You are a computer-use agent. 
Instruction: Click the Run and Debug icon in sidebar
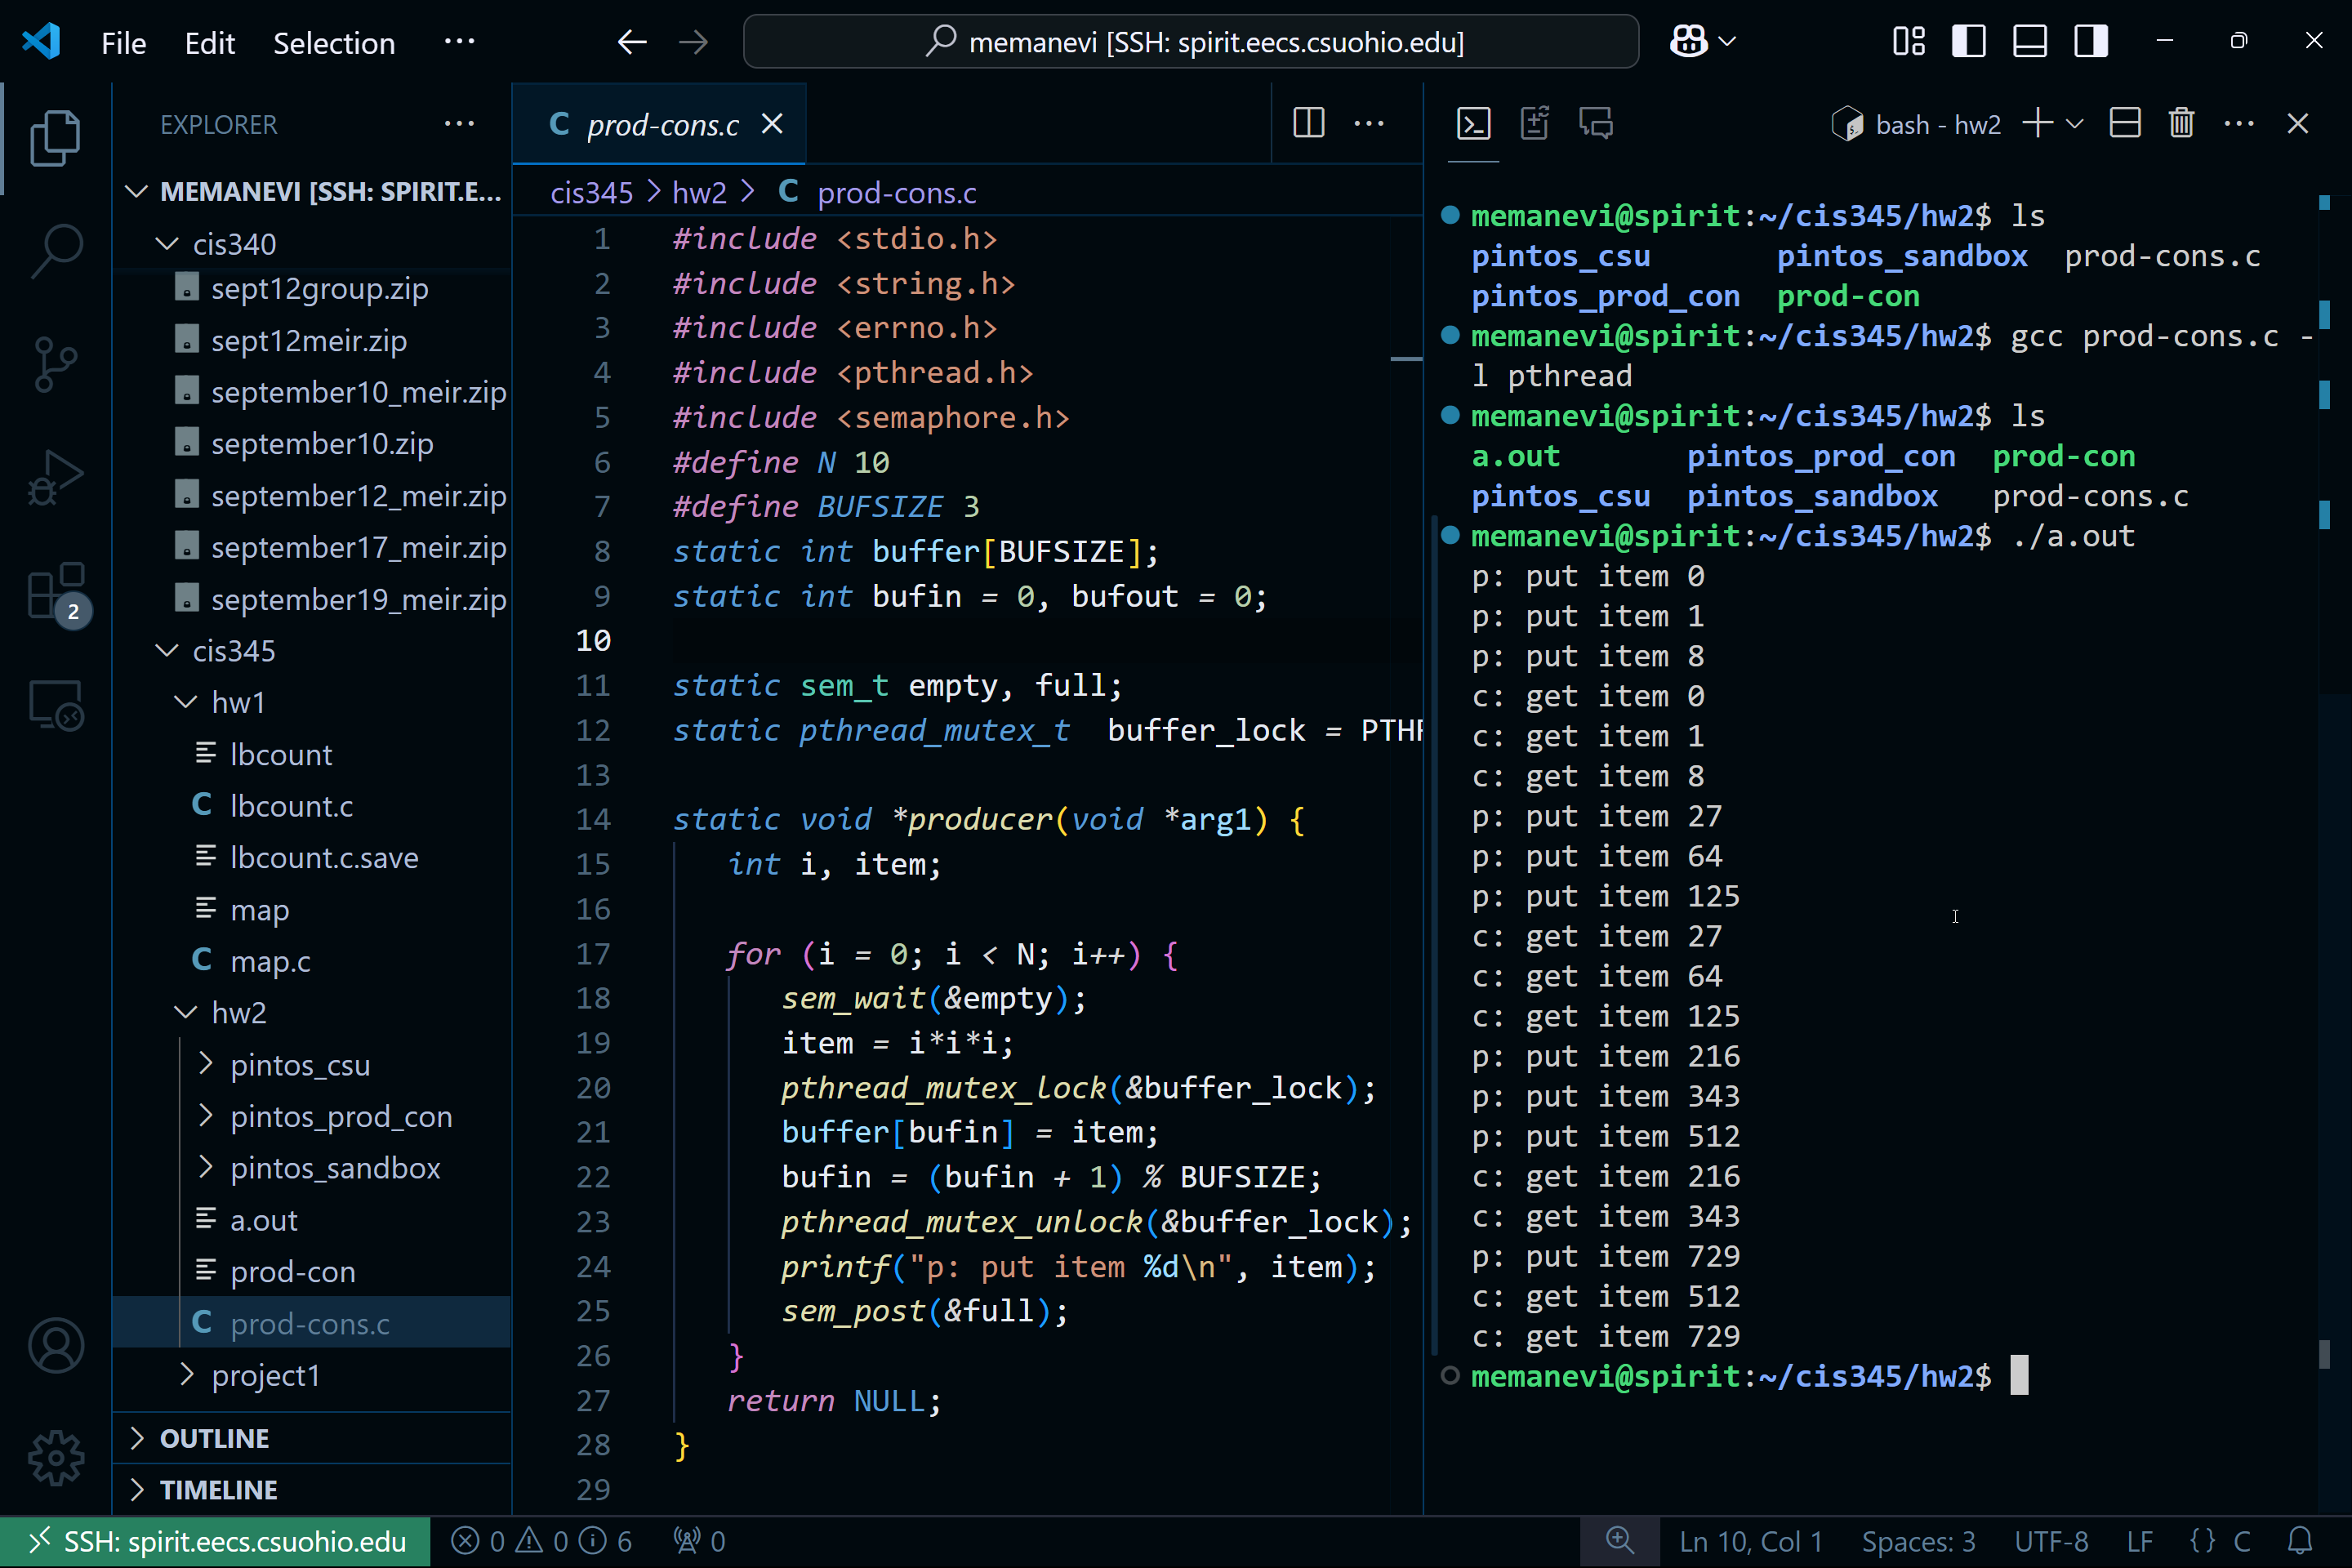(x=52, y=481)
